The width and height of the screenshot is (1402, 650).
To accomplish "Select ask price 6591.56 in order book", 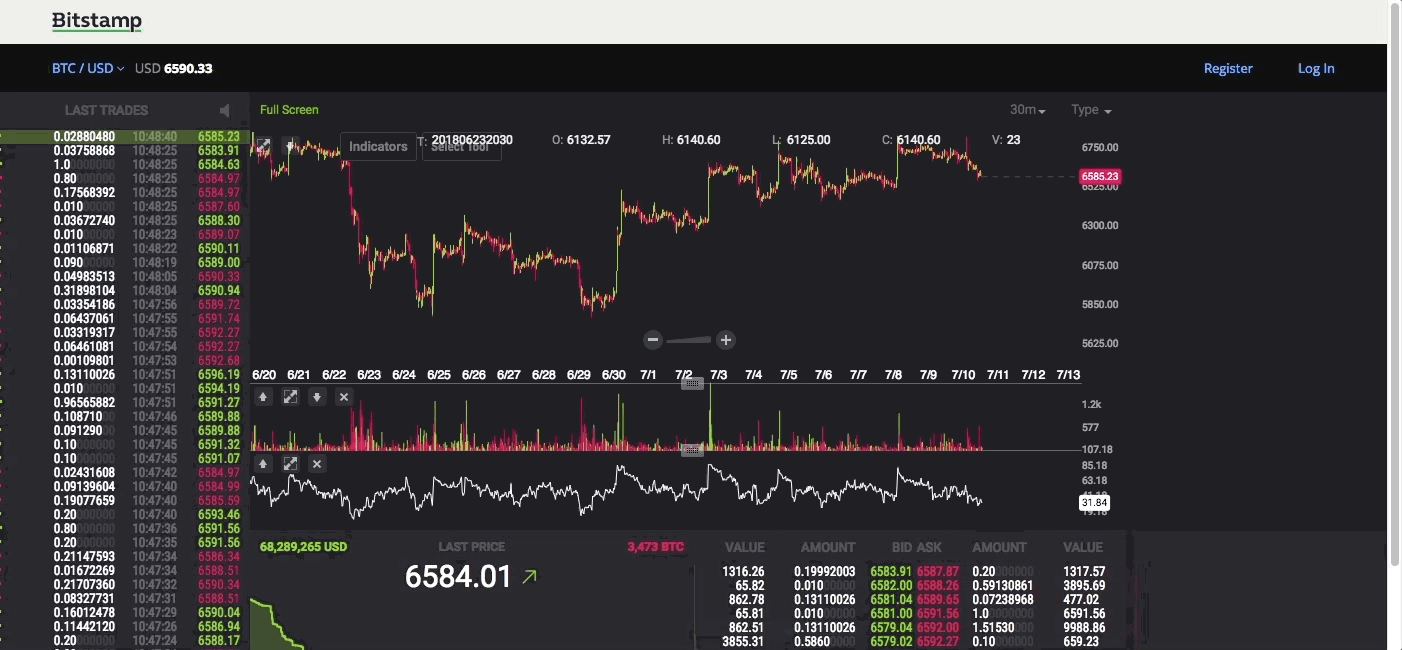I will tap(938, 614).
